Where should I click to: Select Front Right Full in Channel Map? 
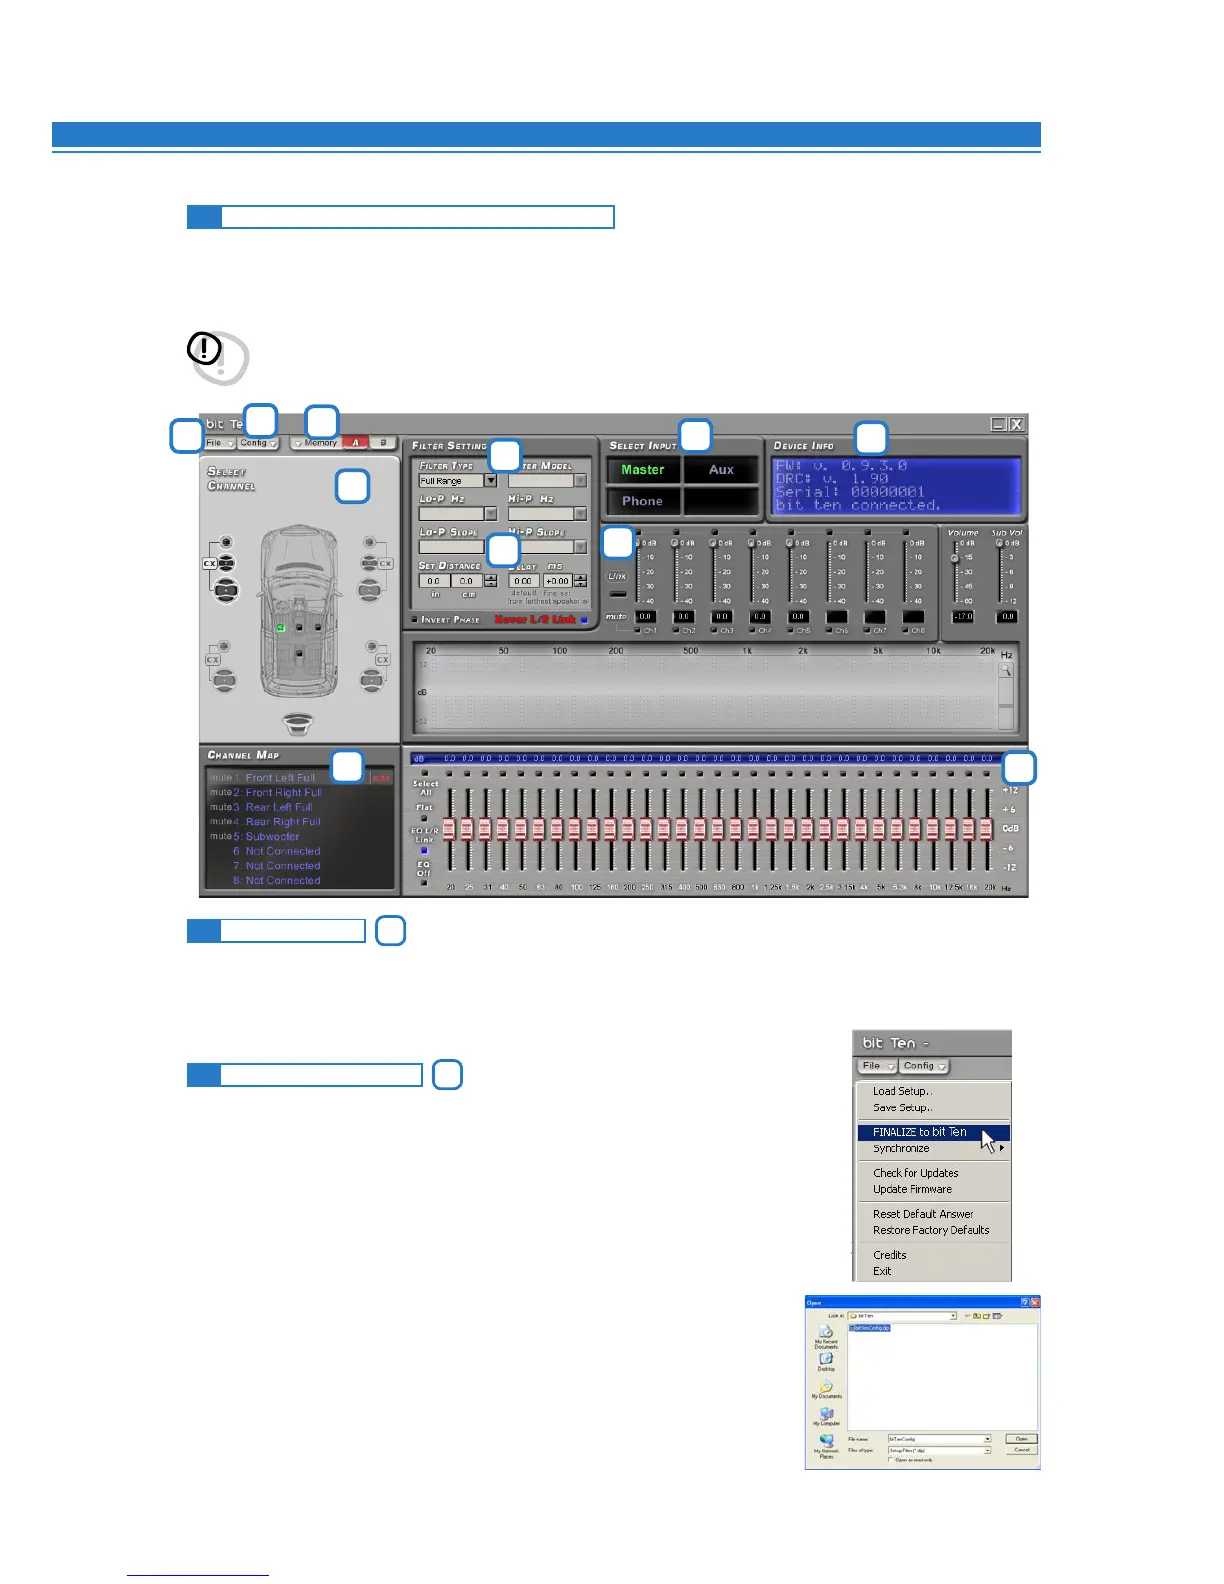coord(283,792)
